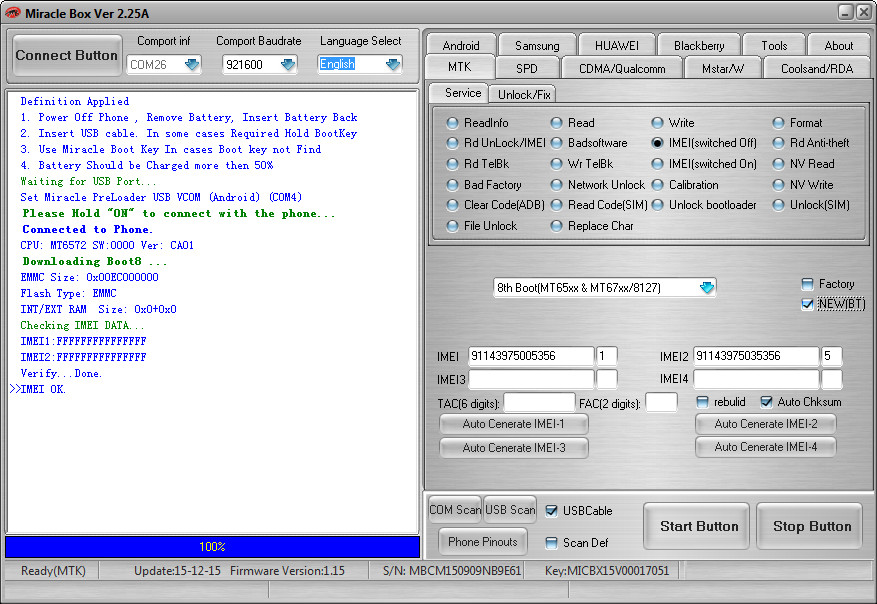Open the Unlock/Fix sub-tab
The height and width of the screenshot is (604, 877).
[524, 95]
